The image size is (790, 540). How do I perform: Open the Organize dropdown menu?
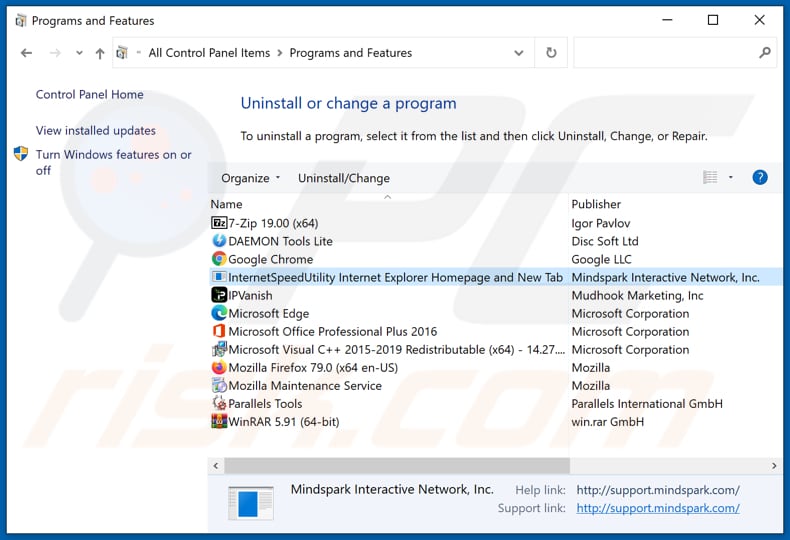pos(250,178)
